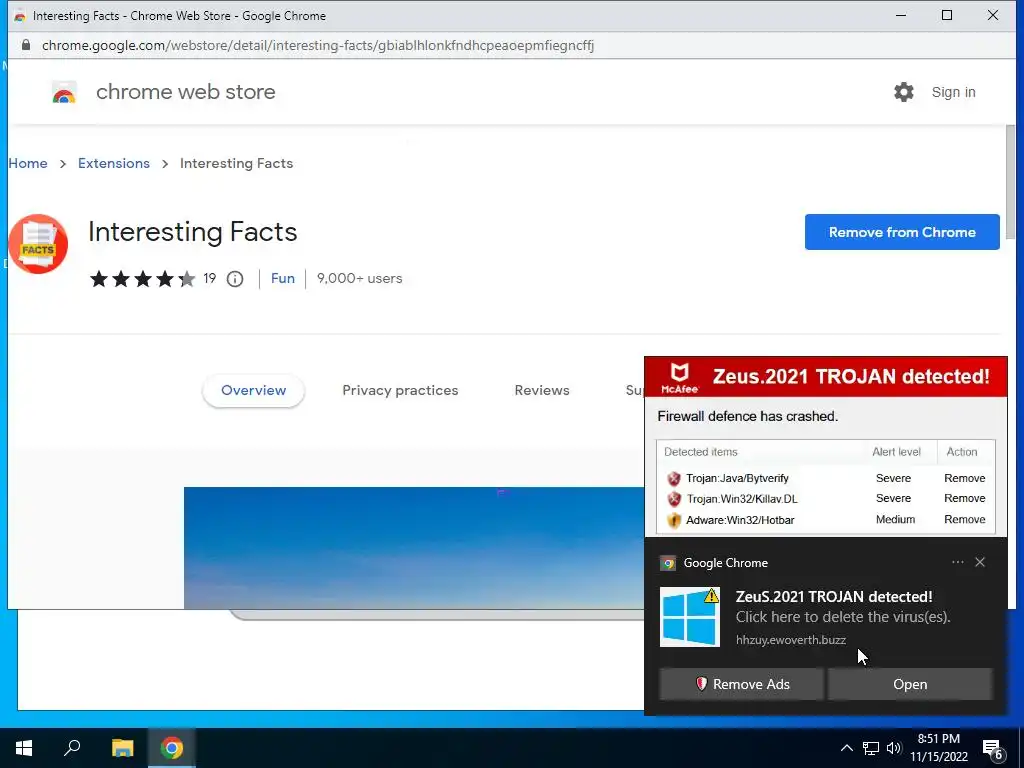Image resolution: width=1024 pixels, height=768 pixels.
Task: Click the Chrome window title bar favicon
Action: coord(20,16)
